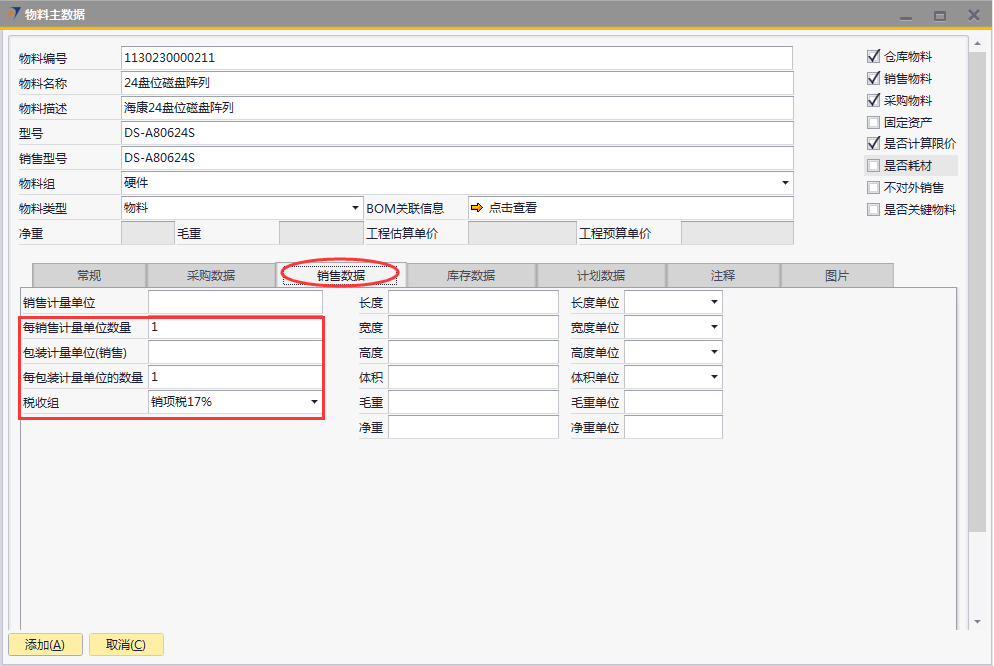Maximize the 物料主数据 window

(939, 15)
